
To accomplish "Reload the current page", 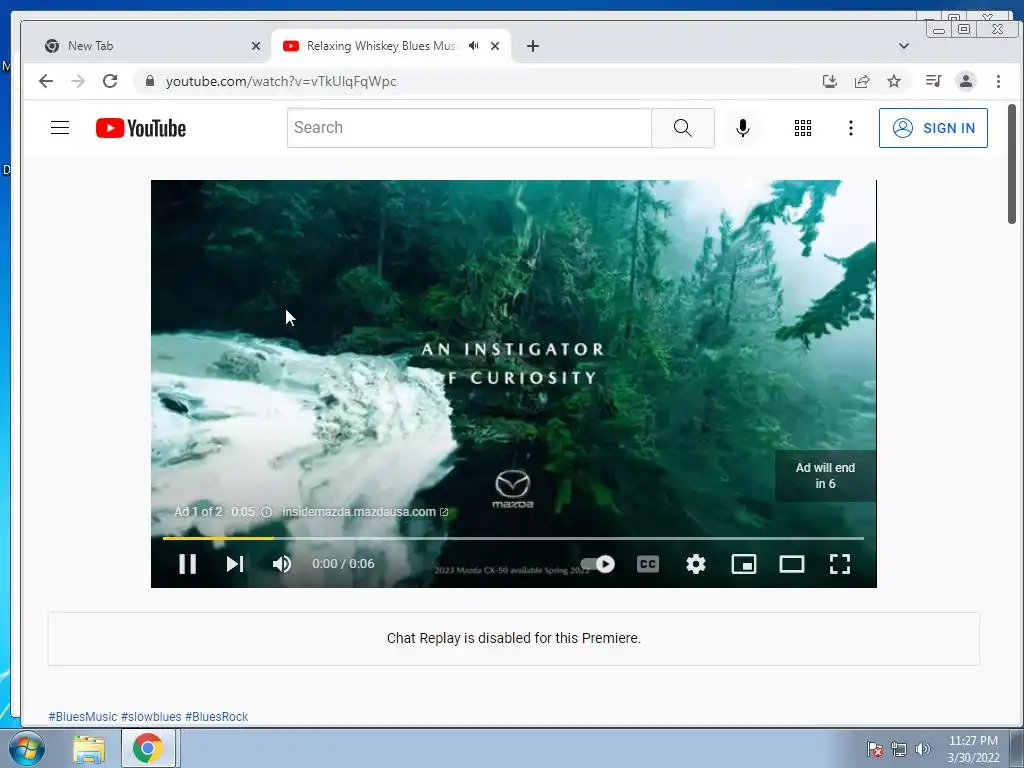I will pyautogui.click(x=110, y=81).
